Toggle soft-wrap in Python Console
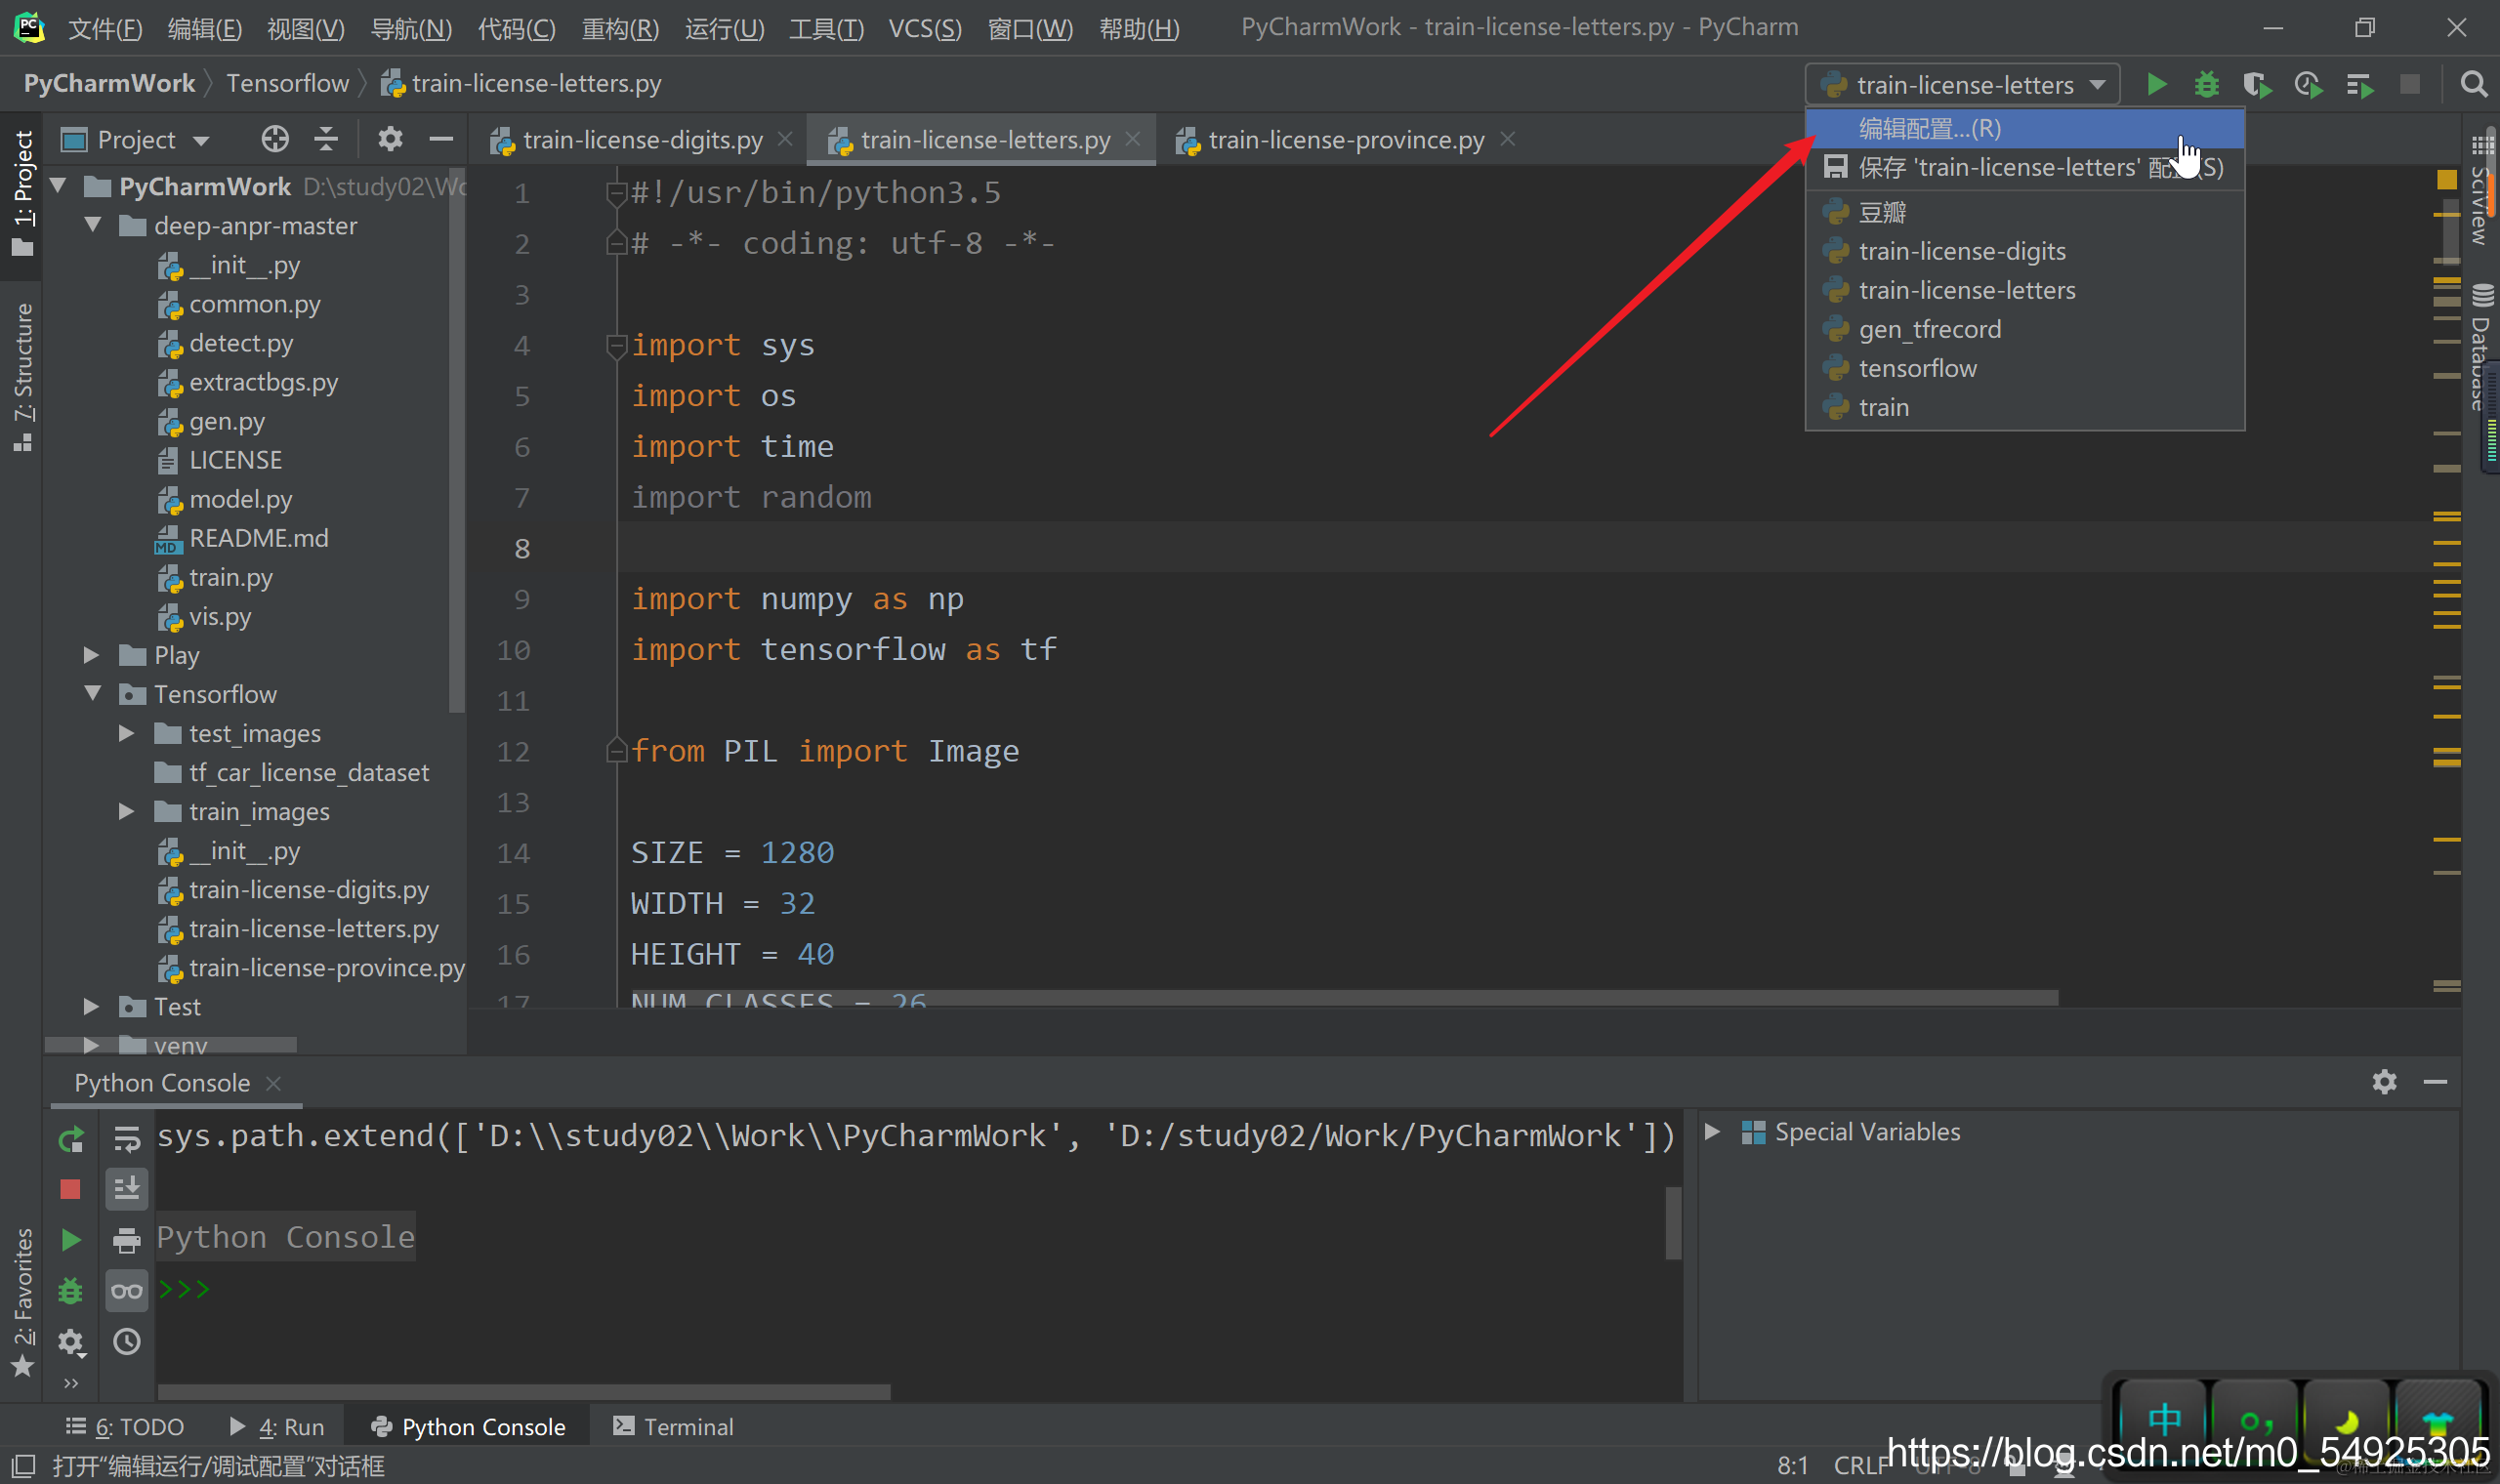 point(127,1139)
